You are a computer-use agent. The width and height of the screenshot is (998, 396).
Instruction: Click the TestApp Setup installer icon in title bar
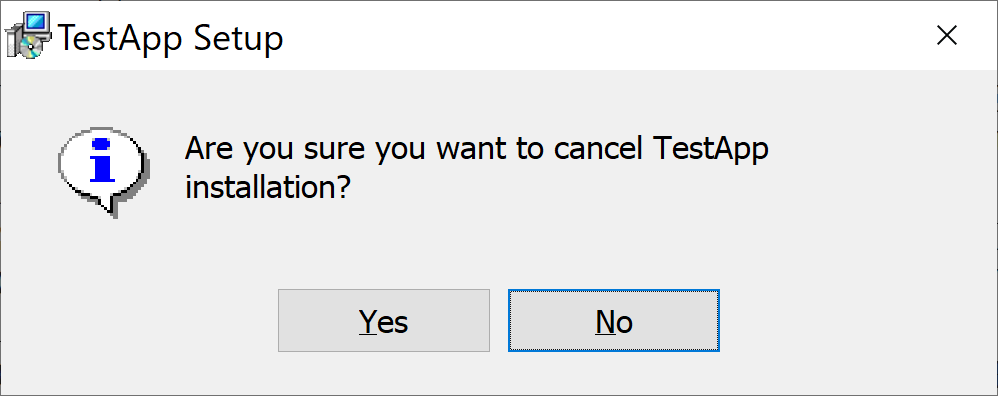click(29, 36)
